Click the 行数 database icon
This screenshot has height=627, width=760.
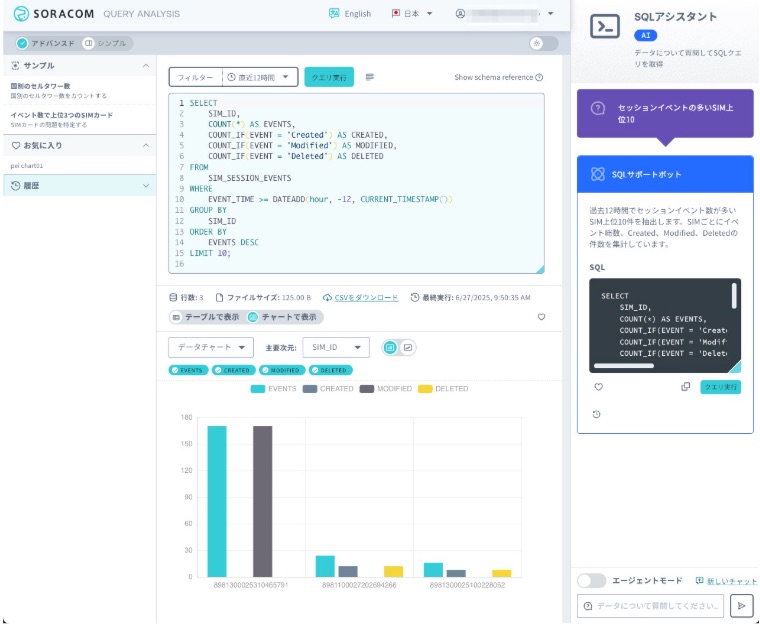pos(173,298)
